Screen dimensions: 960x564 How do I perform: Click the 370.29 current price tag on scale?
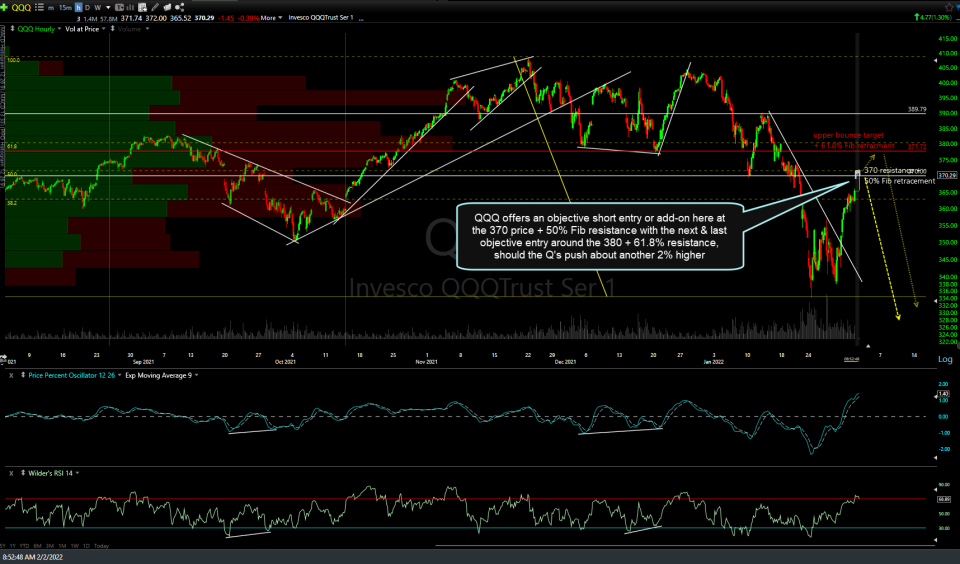[947, 176]
